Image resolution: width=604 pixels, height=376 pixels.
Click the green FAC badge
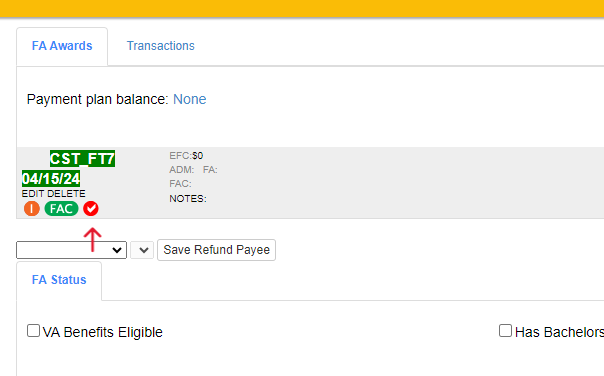coord(61,209)
